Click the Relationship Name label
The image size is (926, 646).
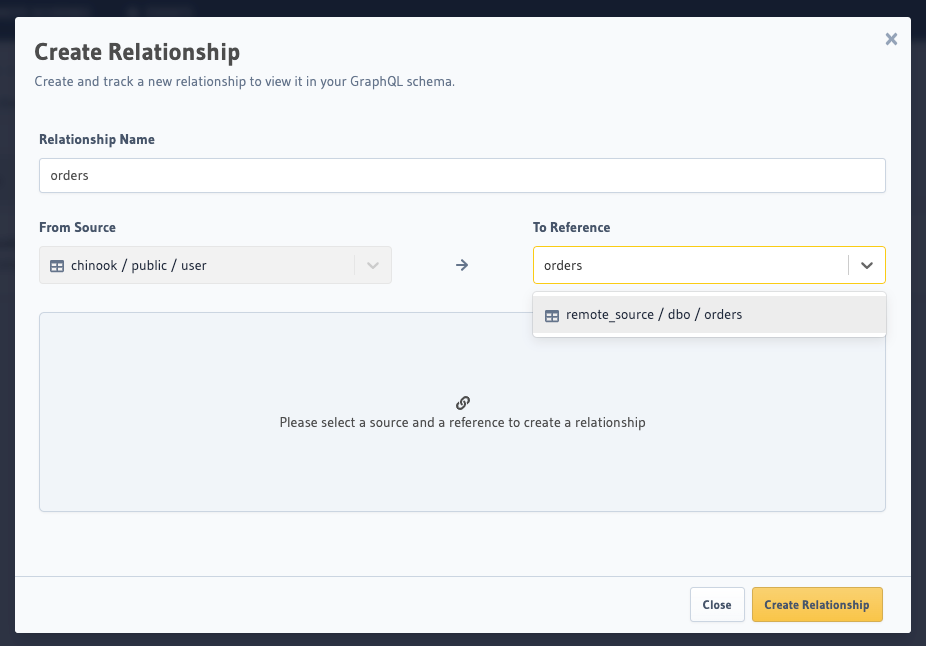(x=96, y=139)
